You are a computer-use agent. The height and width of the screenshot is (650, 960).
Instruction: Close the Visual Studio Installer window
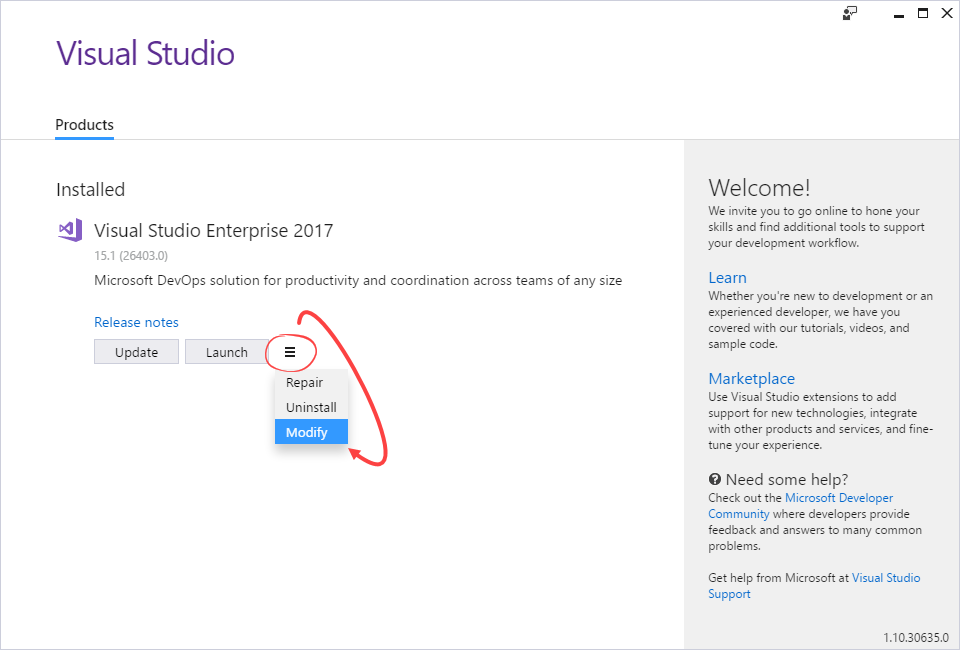[947, 13]
